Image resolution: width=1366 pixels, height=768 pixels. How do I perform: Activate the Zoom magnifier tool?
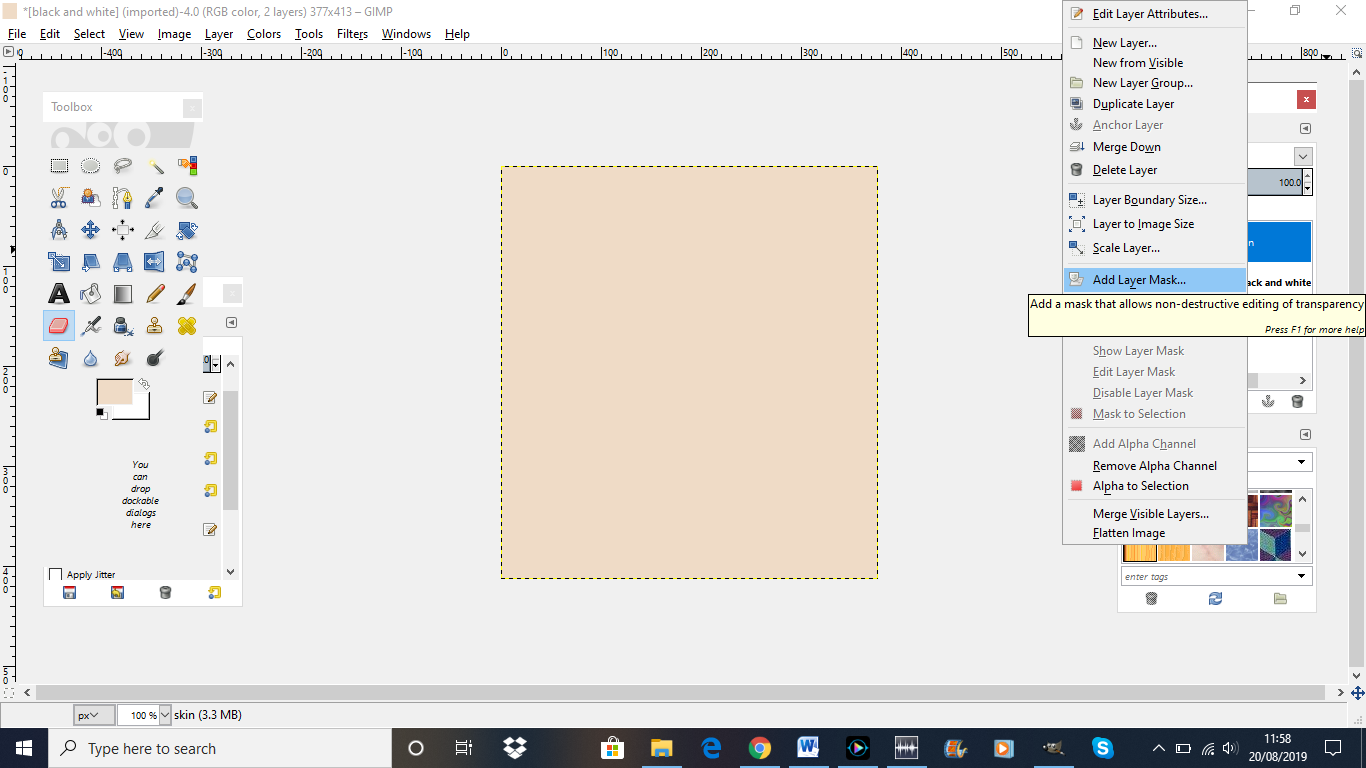tap(186, 197)
